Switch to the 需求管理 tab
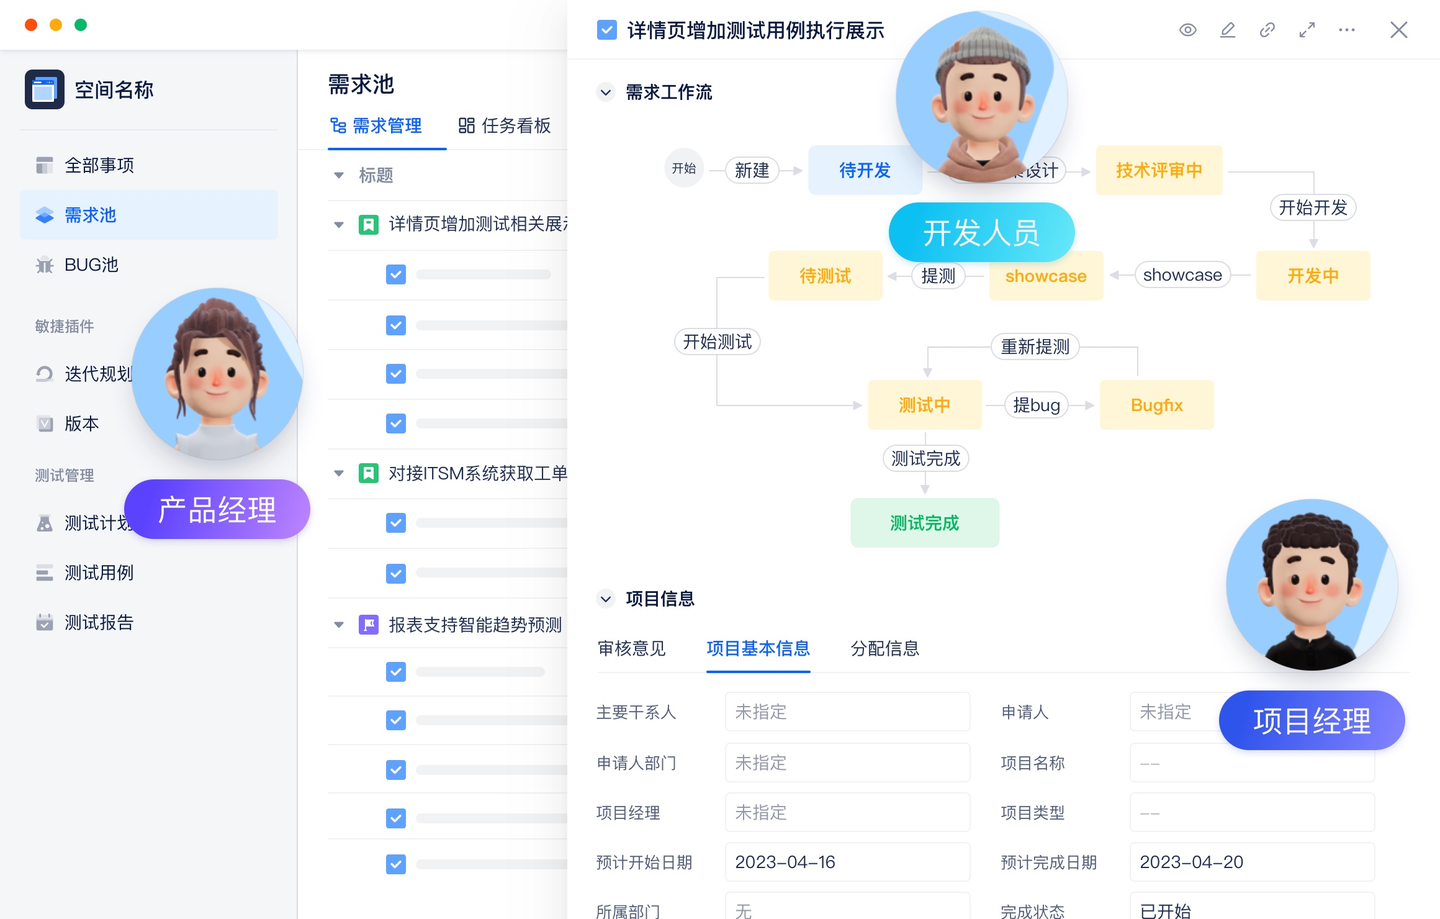The image size is (1440, 919). [376, 126]
